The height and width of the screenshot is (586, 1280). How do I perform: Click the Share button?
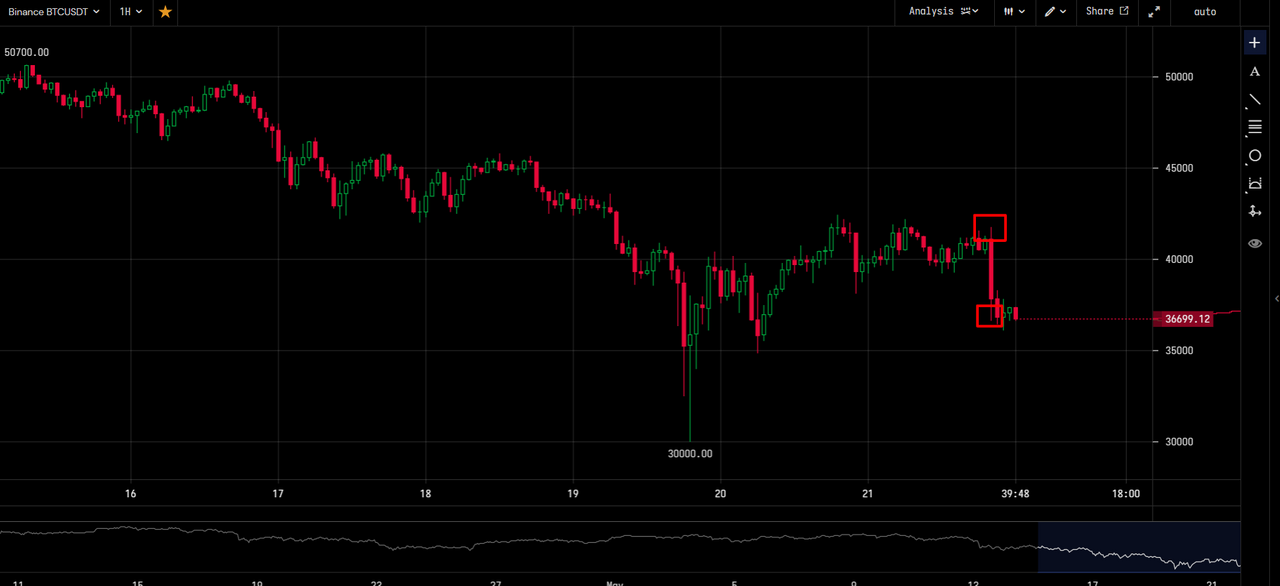pyautogui.click(x=1107, y=11)
